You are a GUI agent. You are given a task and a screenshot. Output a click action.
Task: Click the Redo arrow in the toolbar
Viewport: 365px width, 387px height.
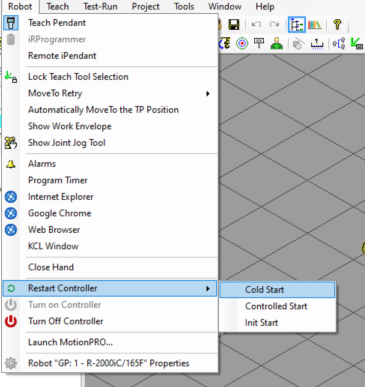(x=274, y=25)
